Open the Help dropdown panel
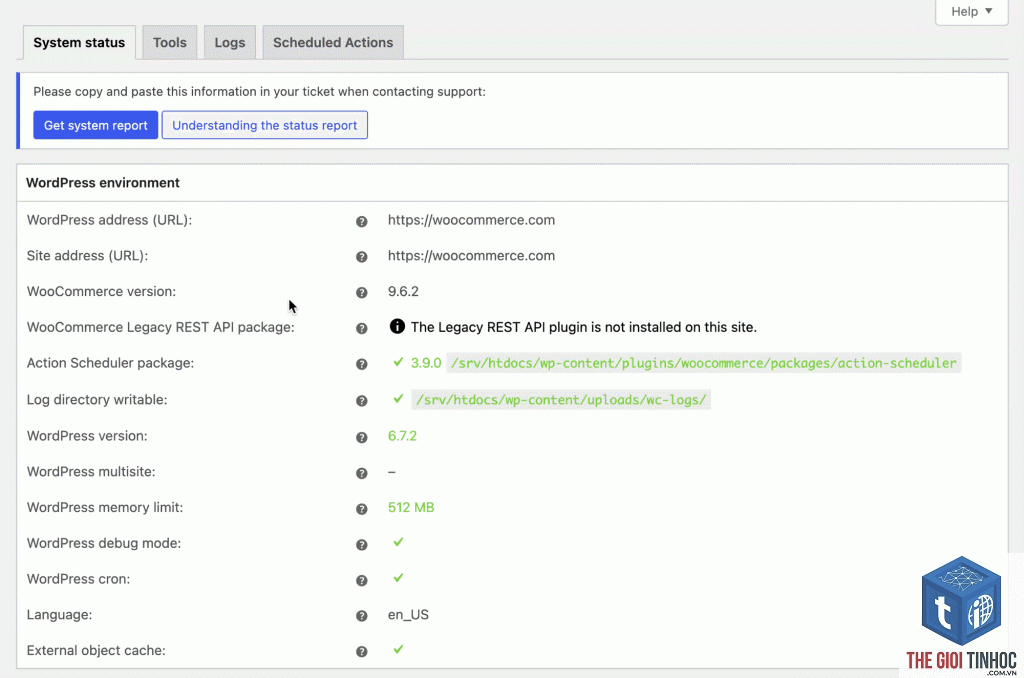 coord(971,12)
